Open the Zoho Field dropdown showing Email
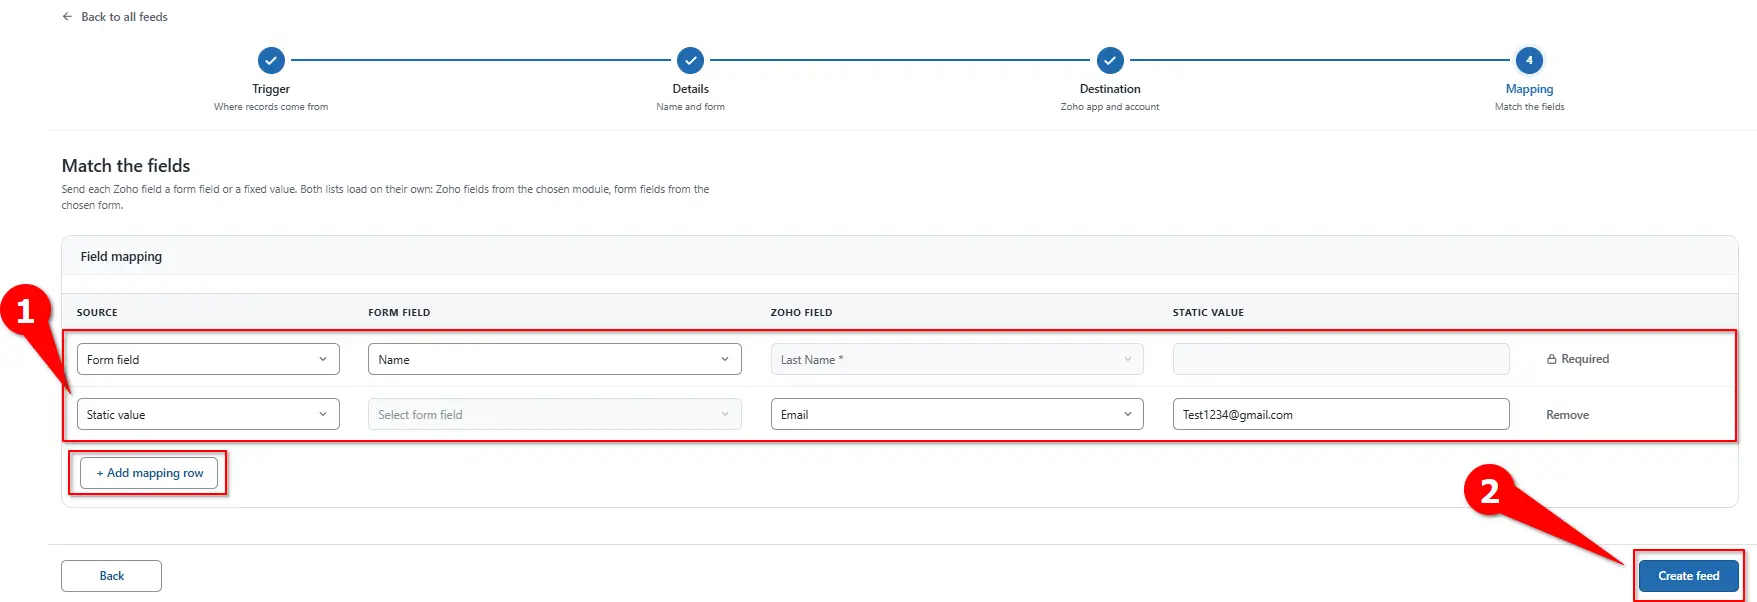This screenshot has height=602, width=1757. (x=957, y=414)
